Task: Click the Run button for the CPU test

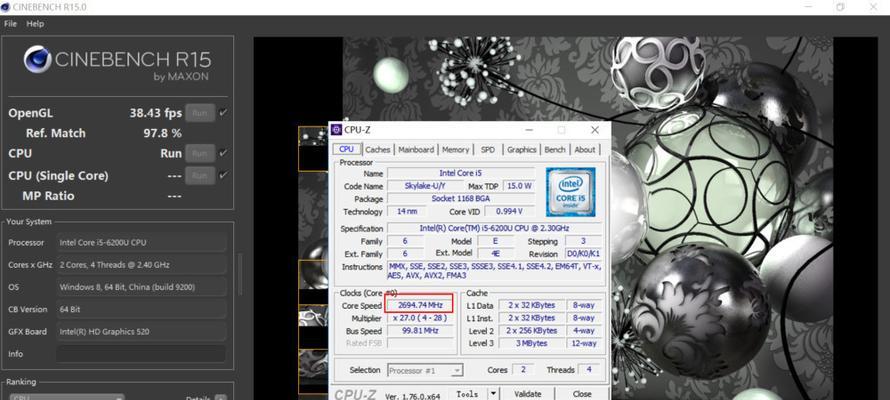Action: click(x=200, y=153)
